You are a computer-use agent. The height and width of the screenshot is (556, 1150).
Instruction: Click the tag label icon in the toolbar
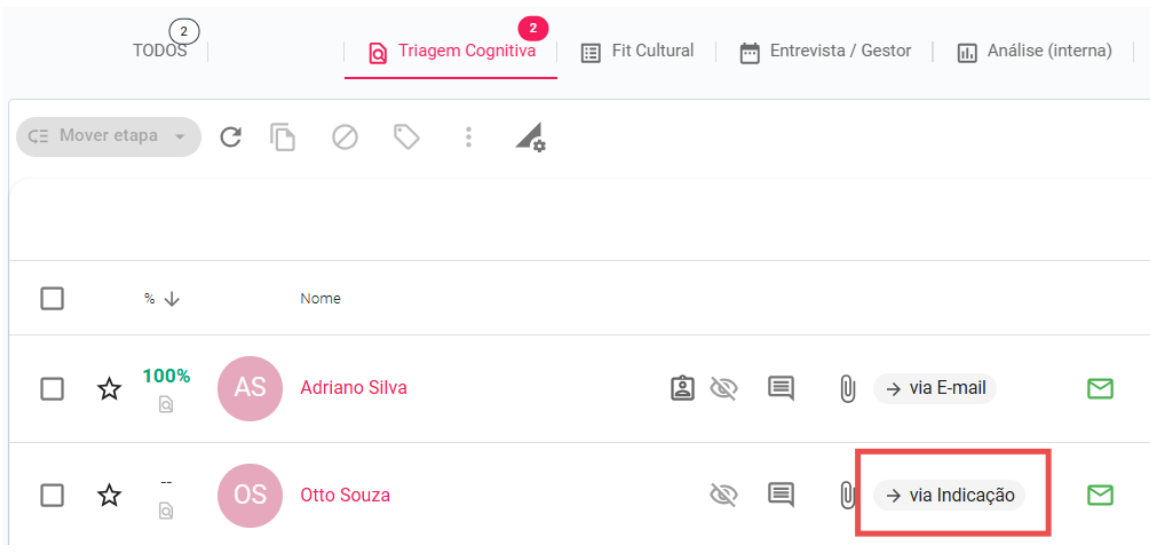[406, 137]
